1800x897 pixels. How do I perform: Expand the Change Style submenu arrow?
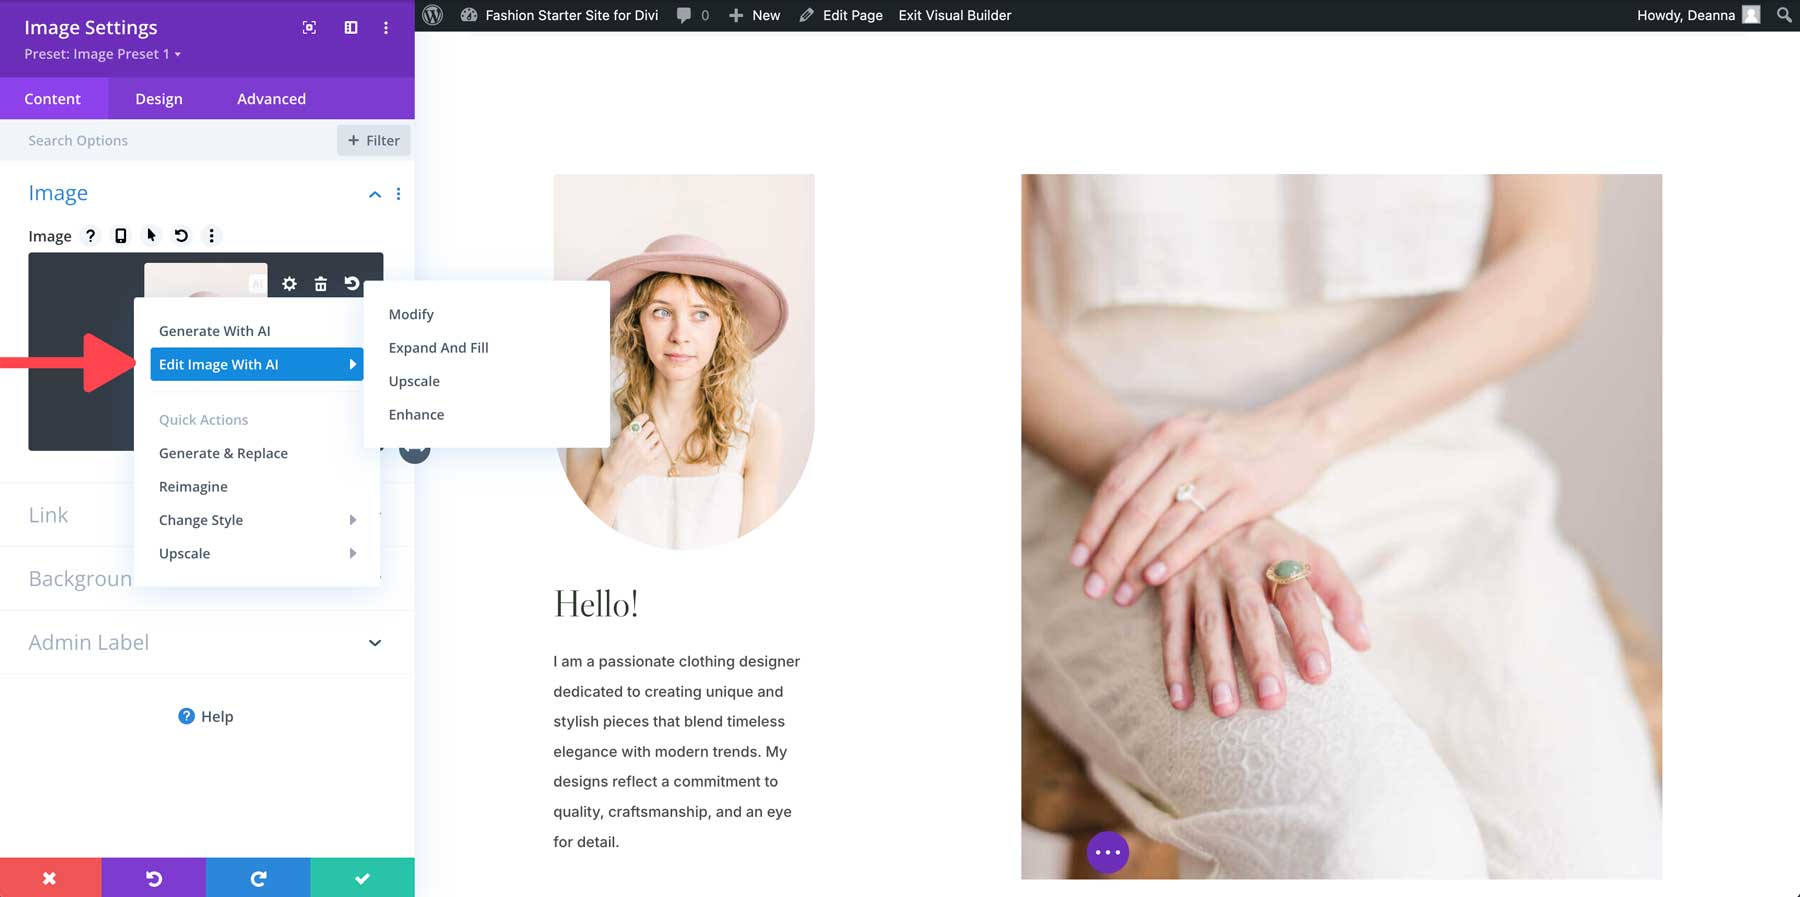coord(352,520)
